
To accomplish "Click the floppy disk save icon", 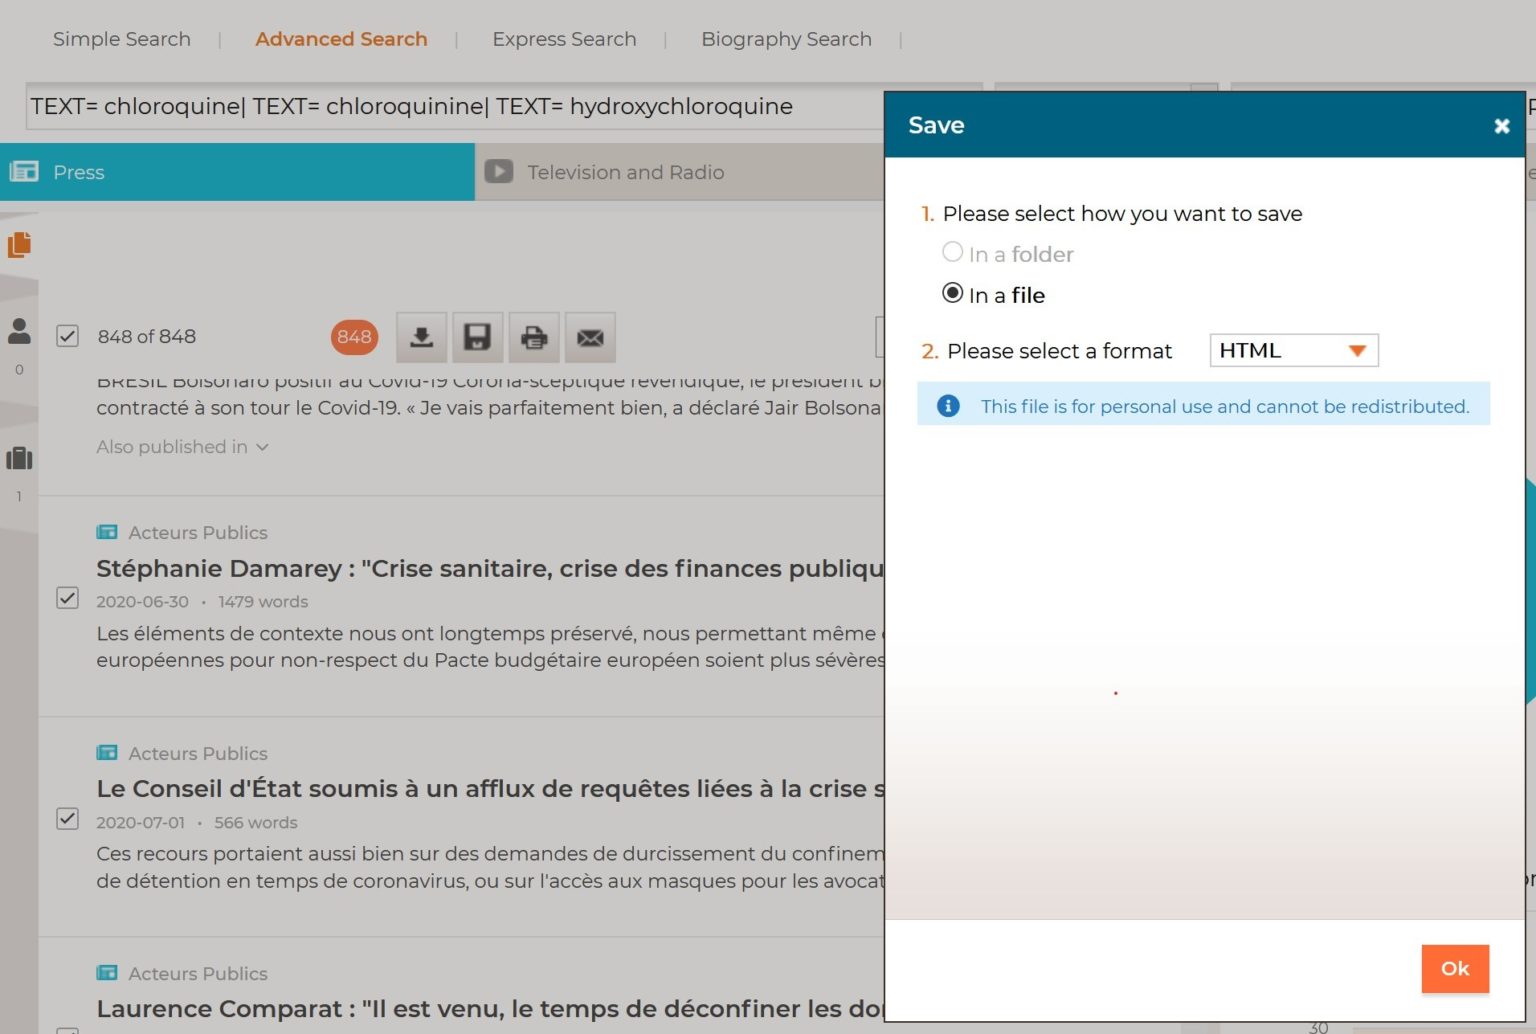I will click(477, 337).
